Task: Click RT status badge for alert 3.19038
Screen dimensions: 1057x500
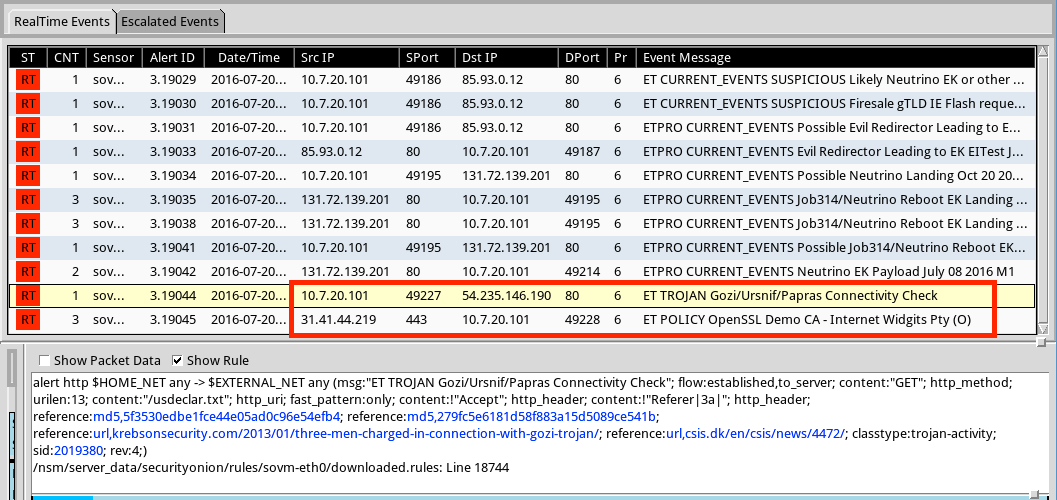Action: (x=28, y=223)
